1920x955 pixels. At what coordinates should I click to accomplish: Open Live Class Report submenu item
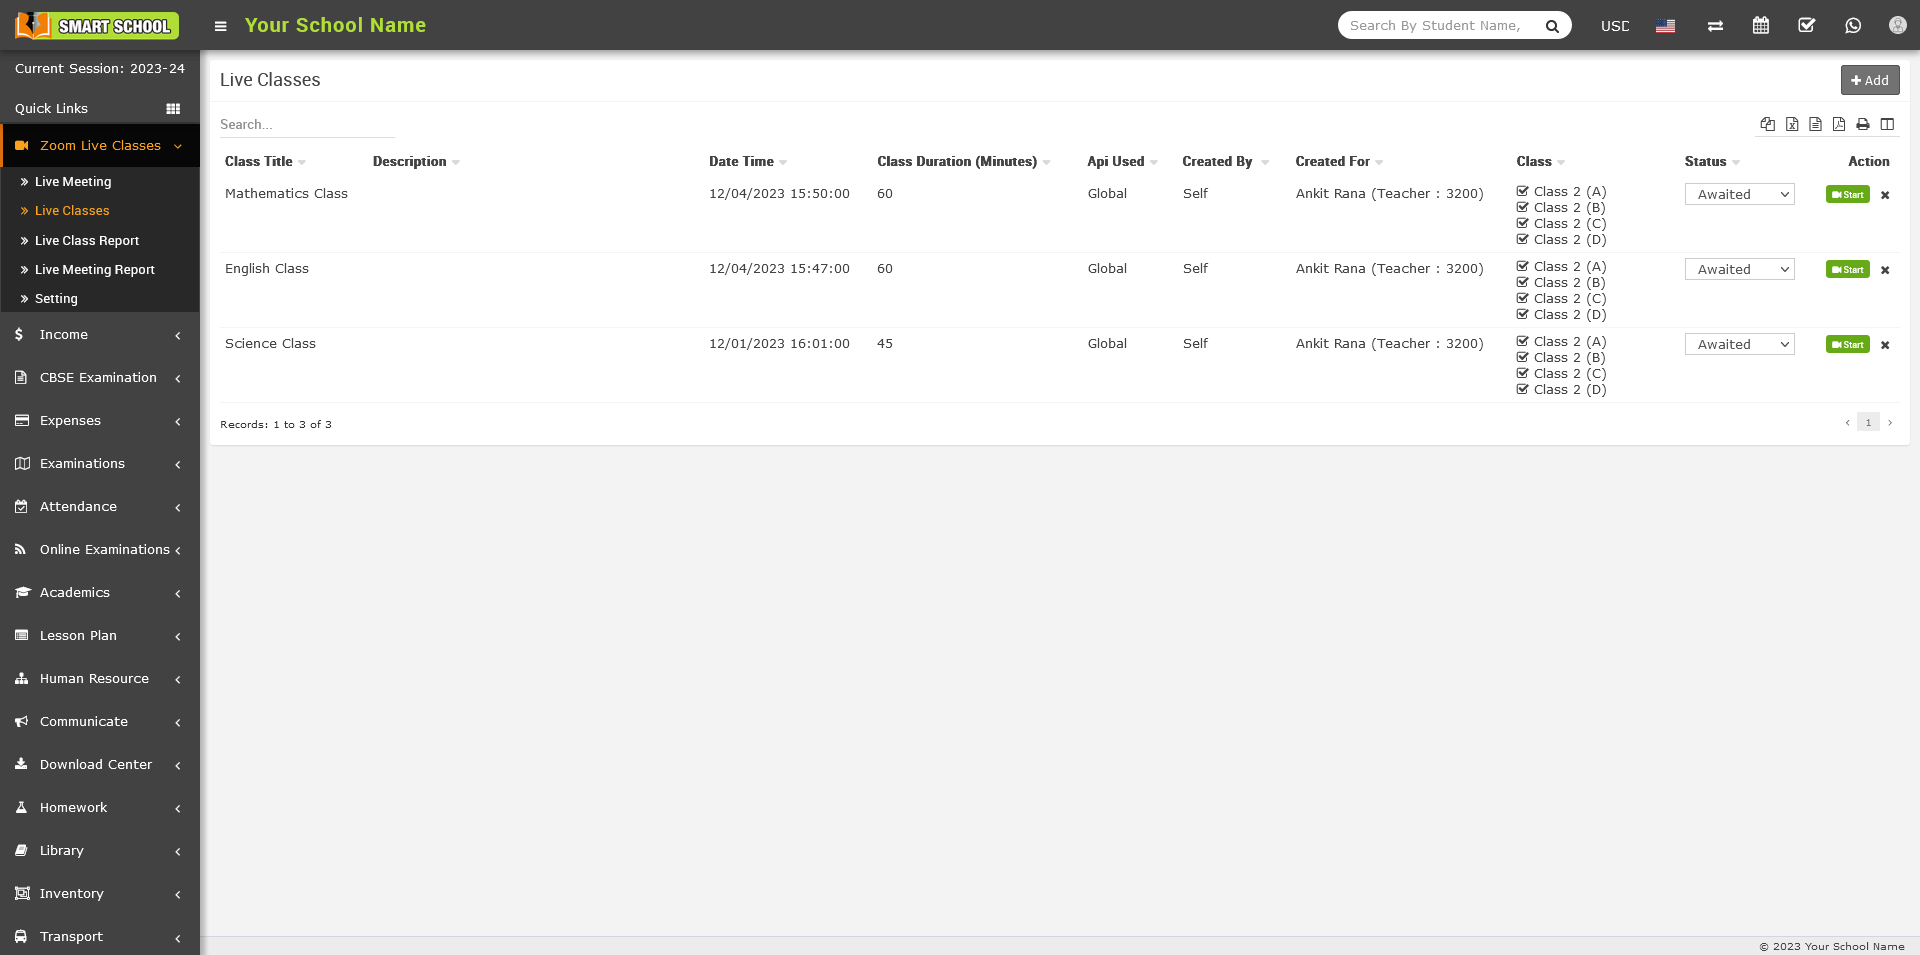pos(87,241)
